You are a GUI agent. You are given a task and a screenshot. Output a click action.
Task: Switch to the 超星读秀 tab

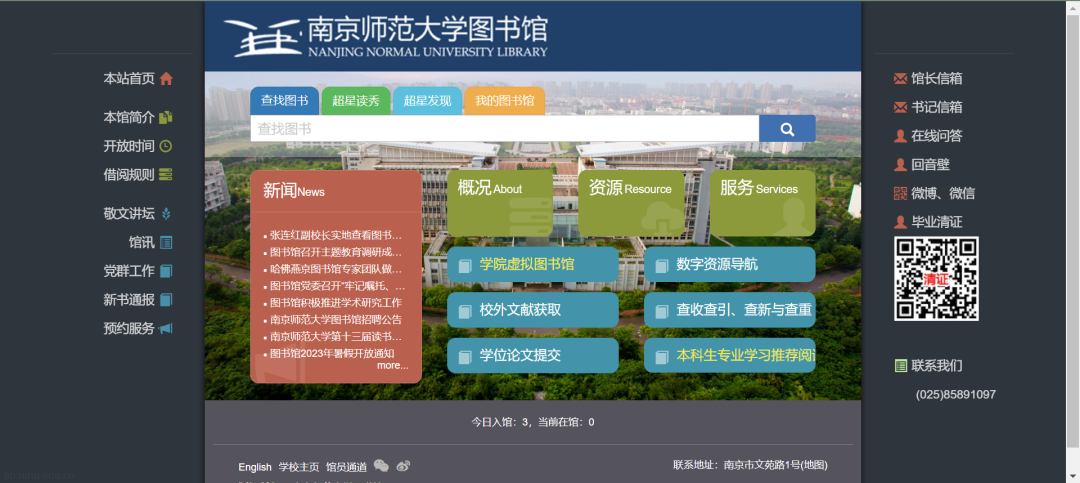tap(356, 101)
